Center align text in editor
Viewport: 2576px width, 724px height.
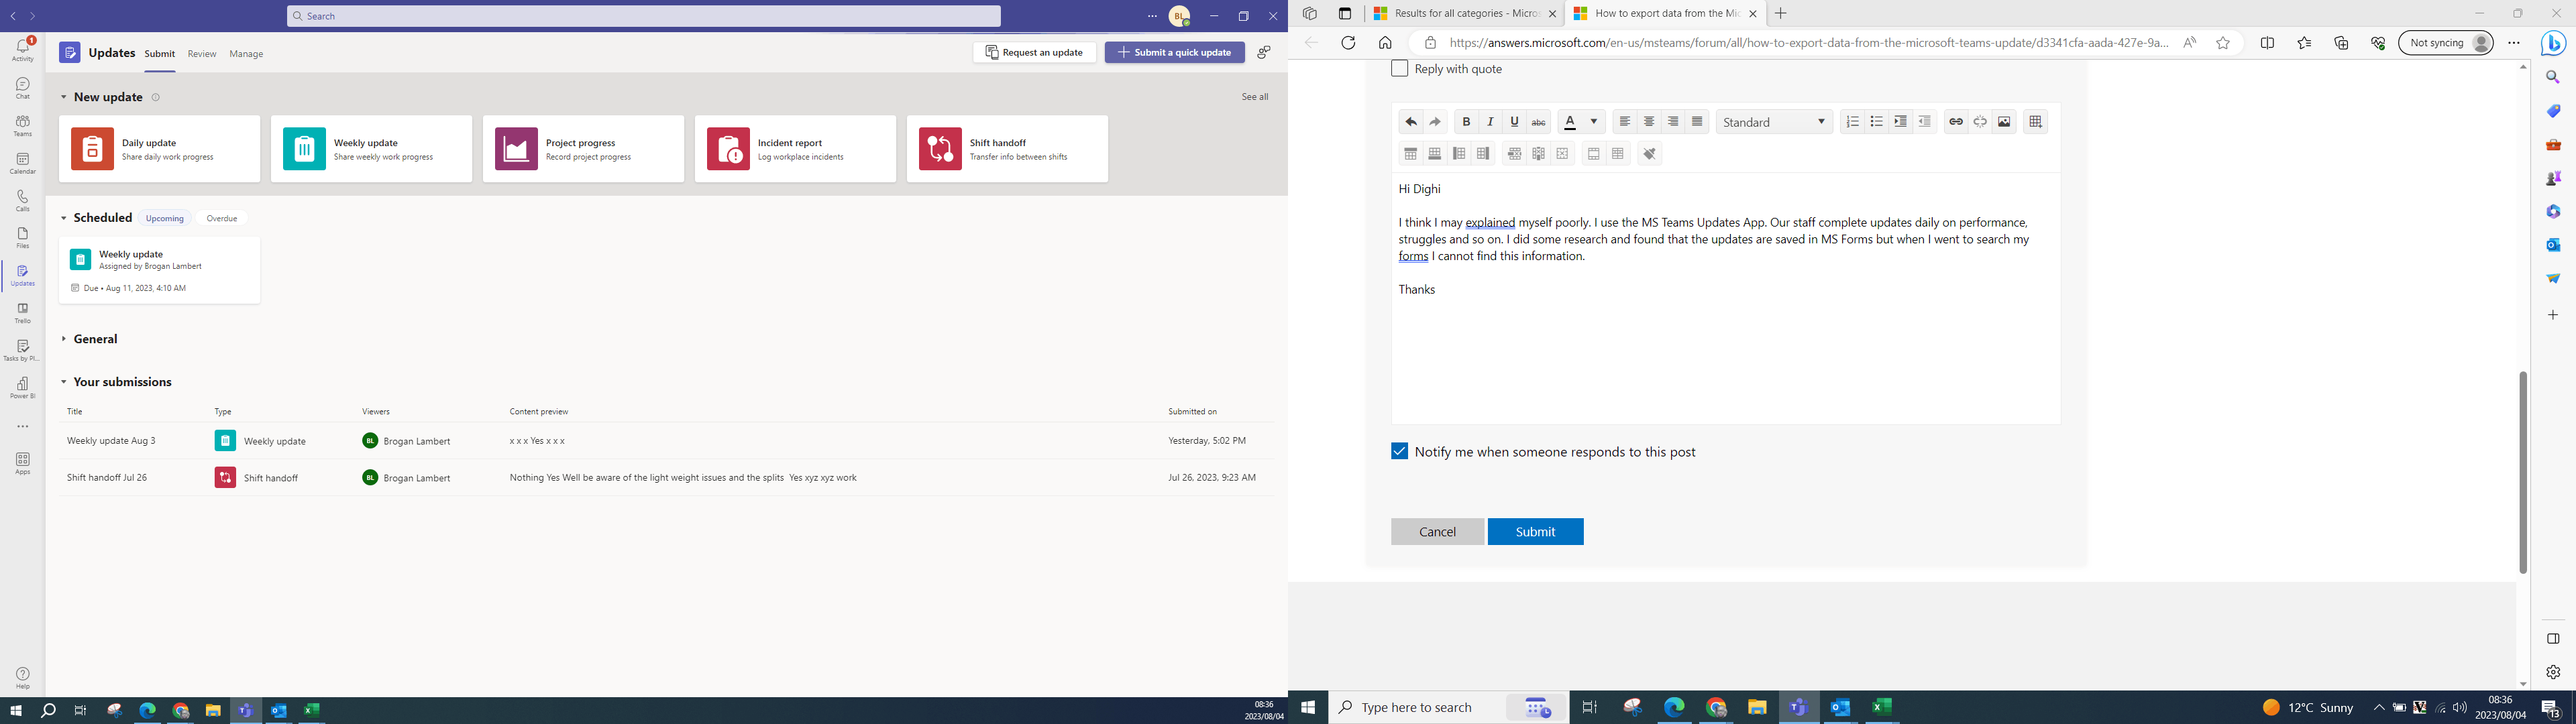point(1649,122)
